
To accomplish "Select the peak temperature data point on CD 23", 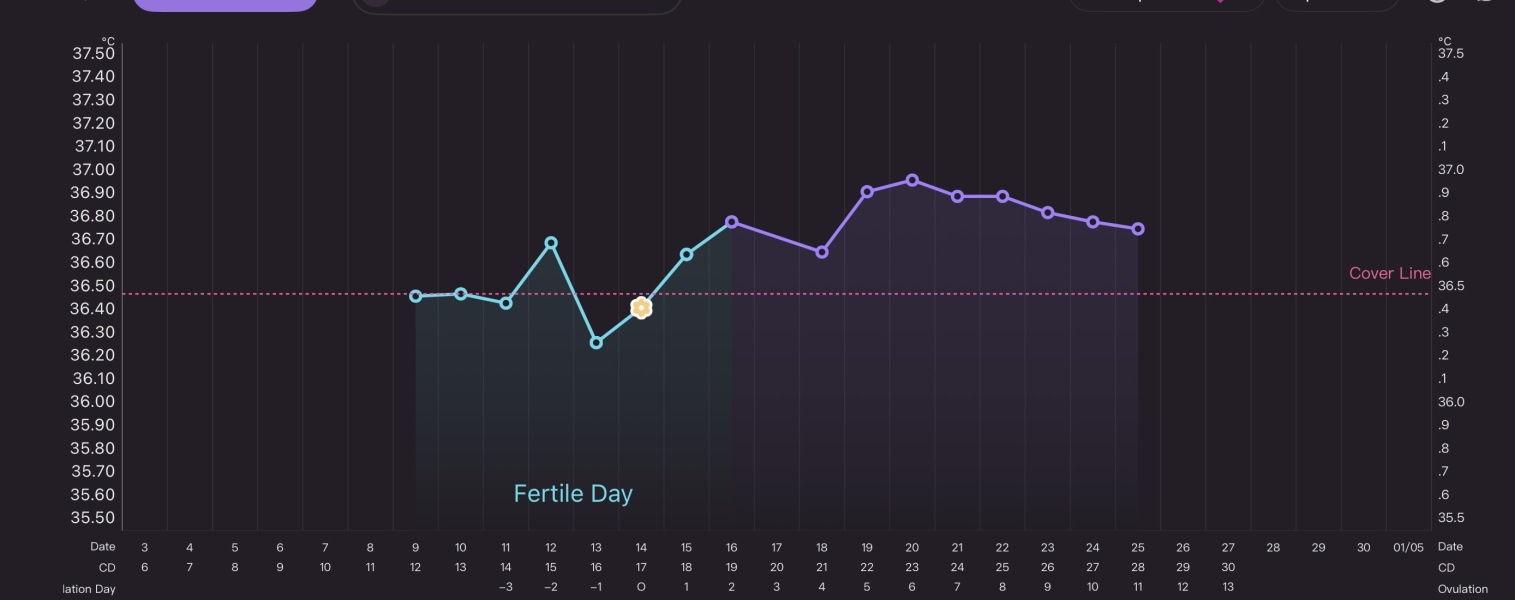I will coord(912,180).
